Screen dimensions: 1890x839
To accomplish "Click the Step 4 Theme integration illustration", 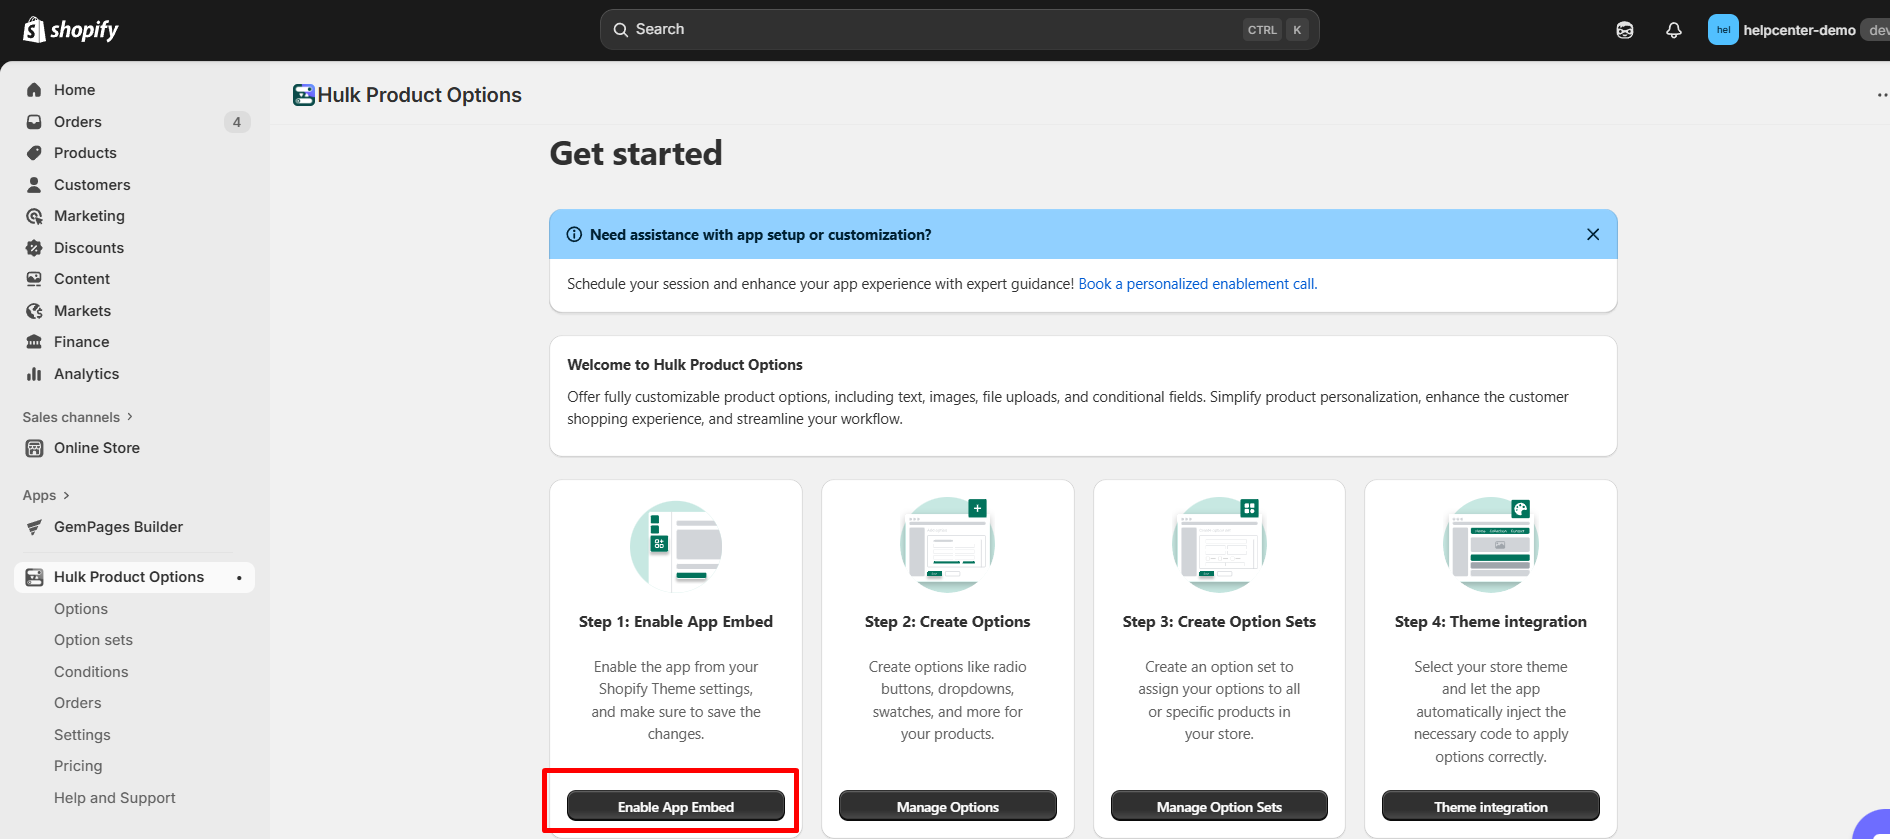I will 1491,546.
